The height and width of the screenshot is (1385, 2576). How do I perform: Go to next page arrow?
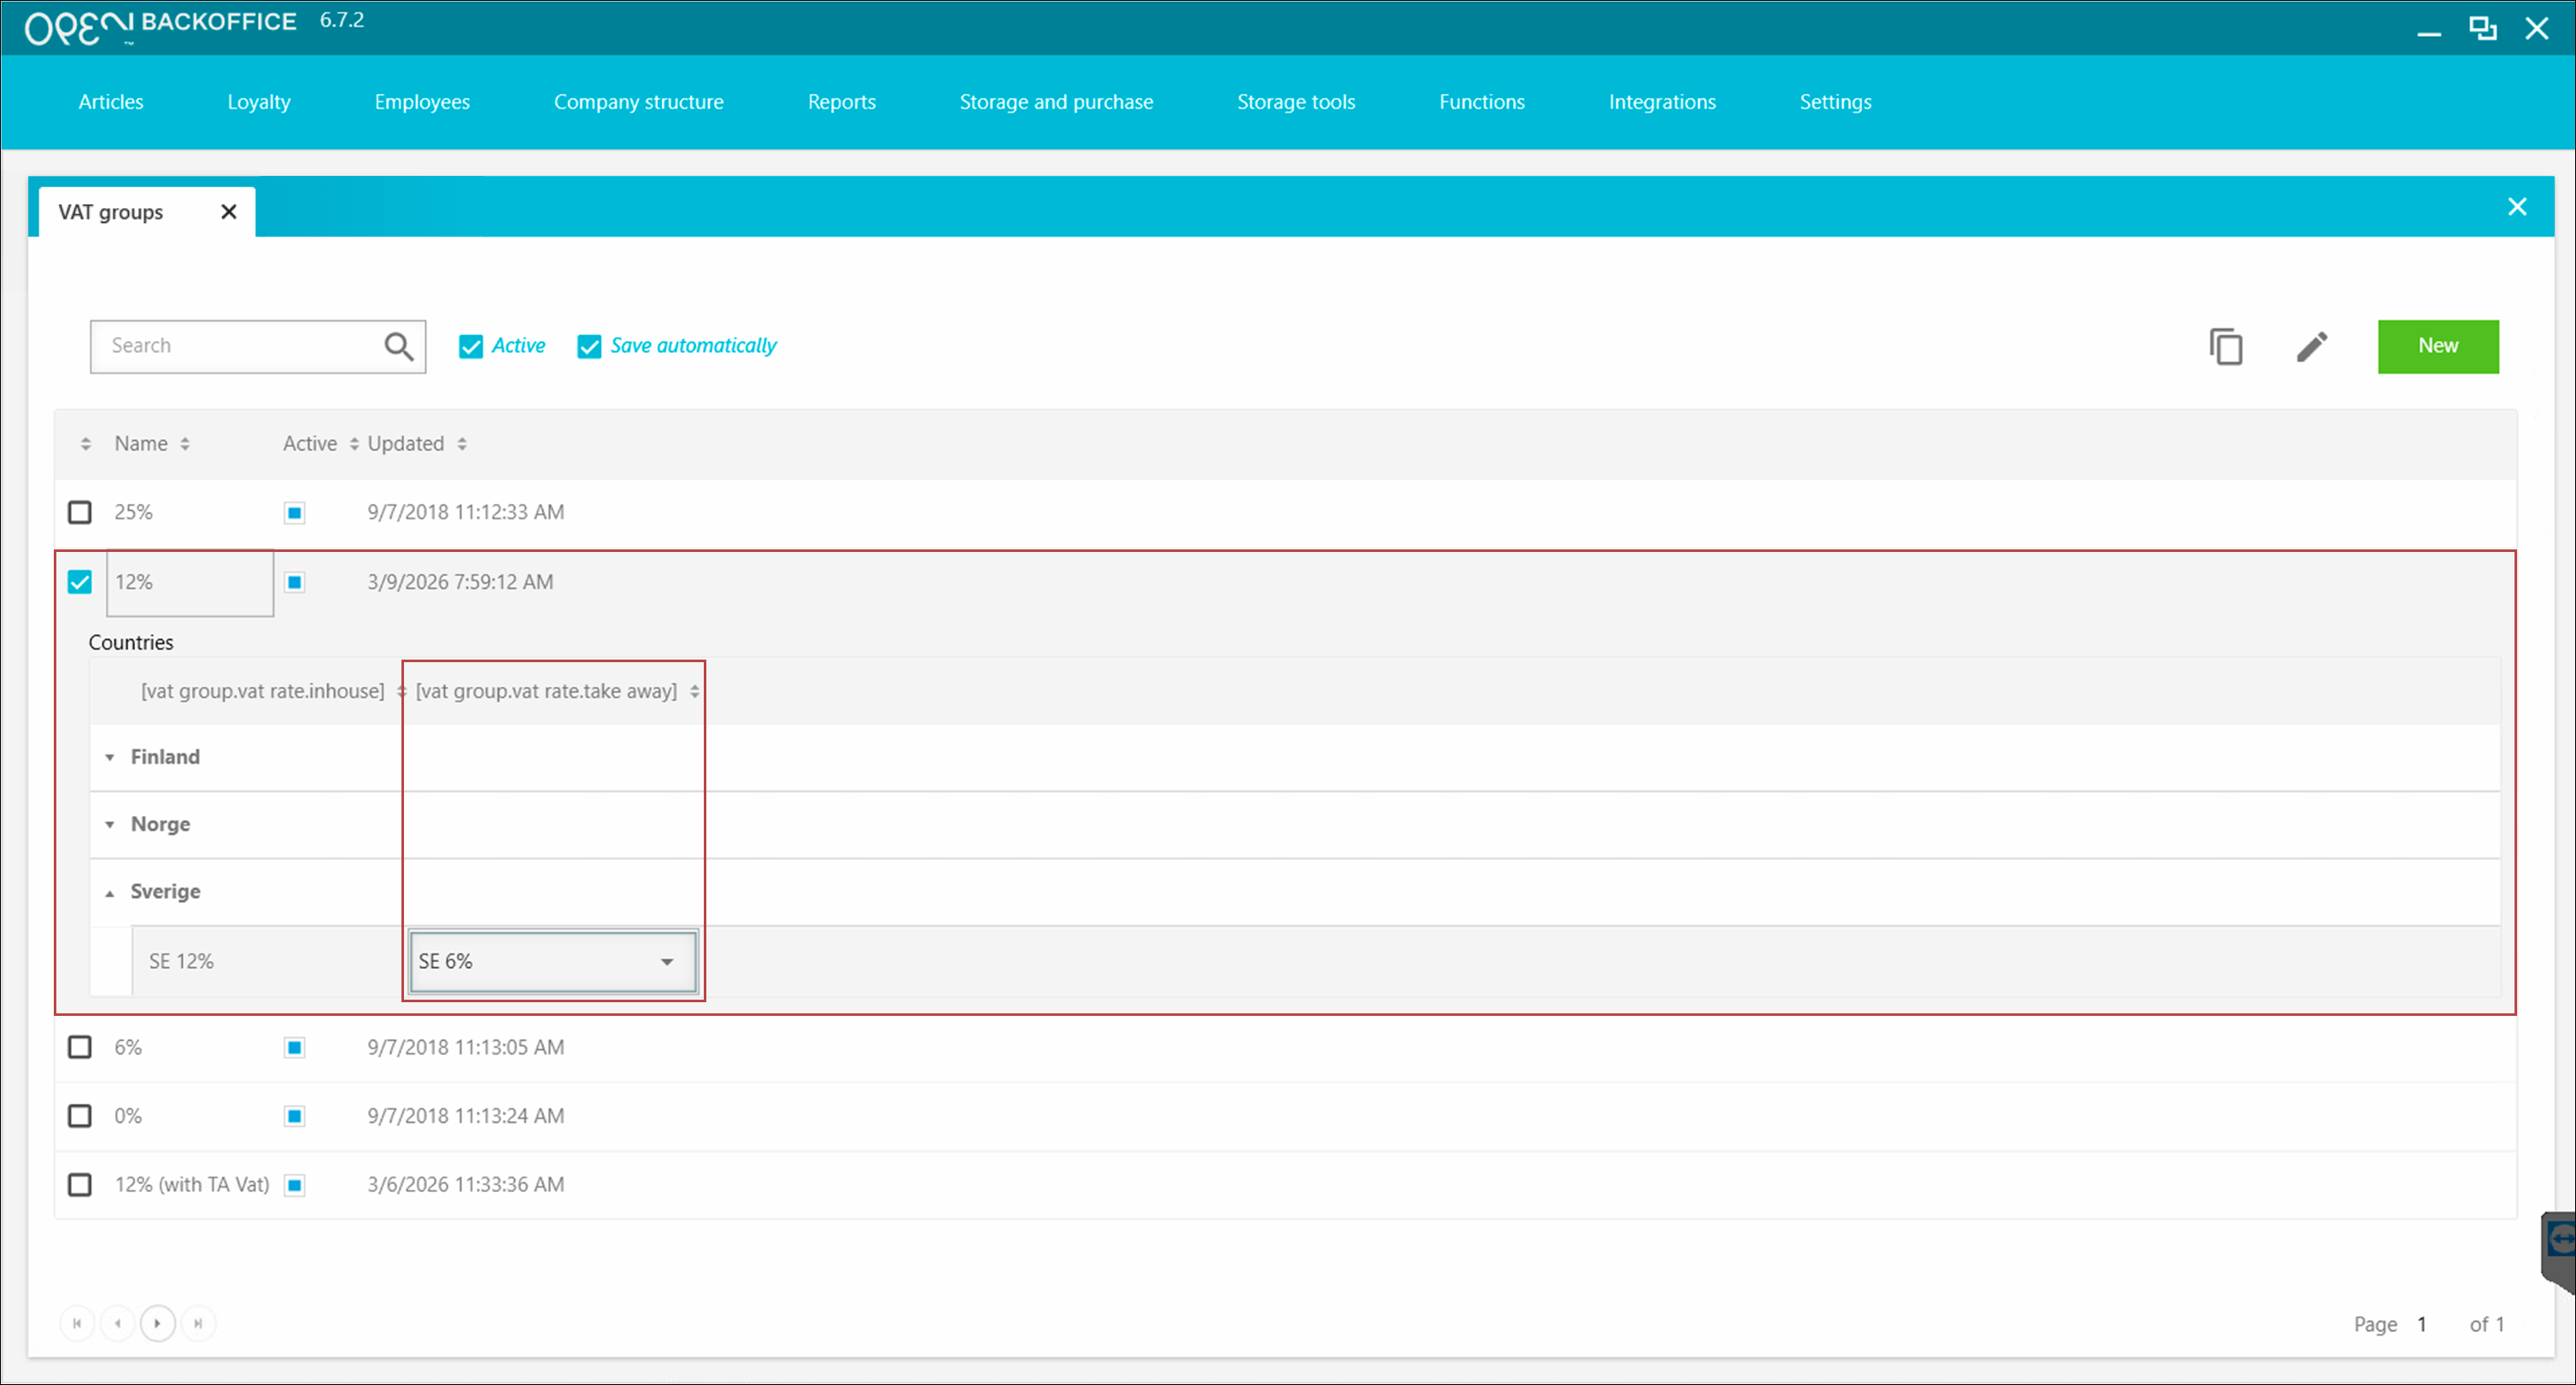[x=157, y=1323]
